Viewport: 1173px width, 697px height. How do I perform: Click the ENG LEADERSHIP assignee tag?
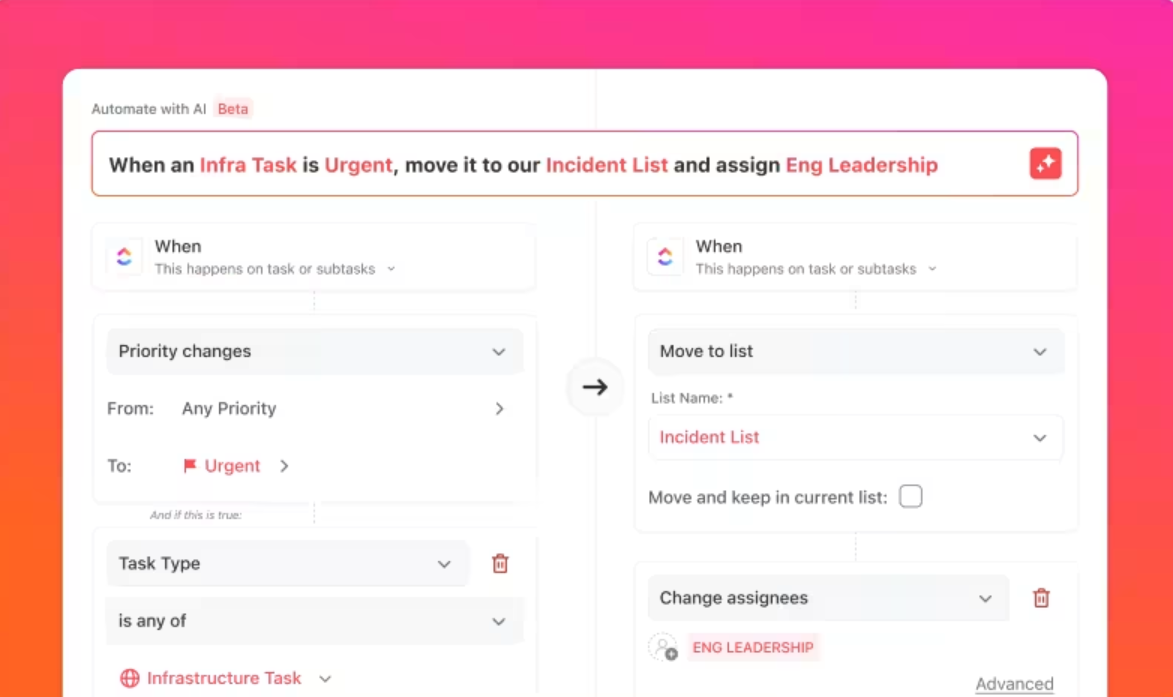click(753, 648)
